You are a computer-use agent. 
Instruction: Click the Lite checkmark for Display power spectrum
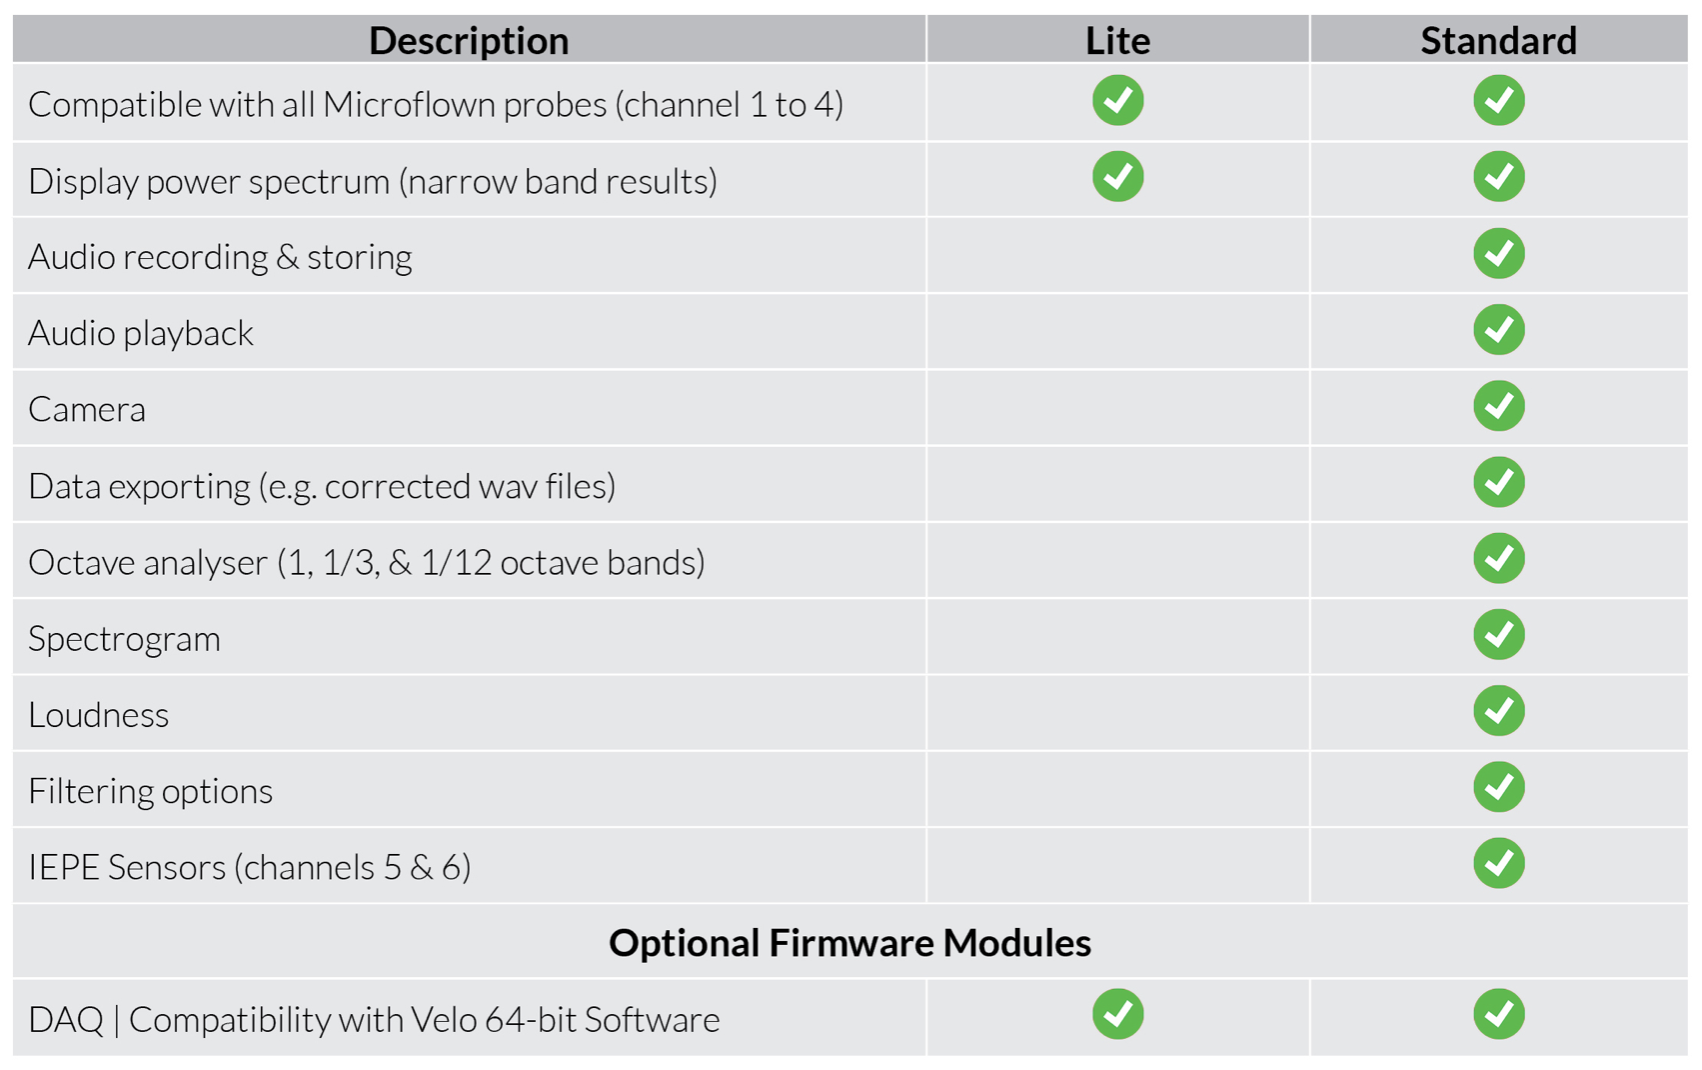[1117, 177]
